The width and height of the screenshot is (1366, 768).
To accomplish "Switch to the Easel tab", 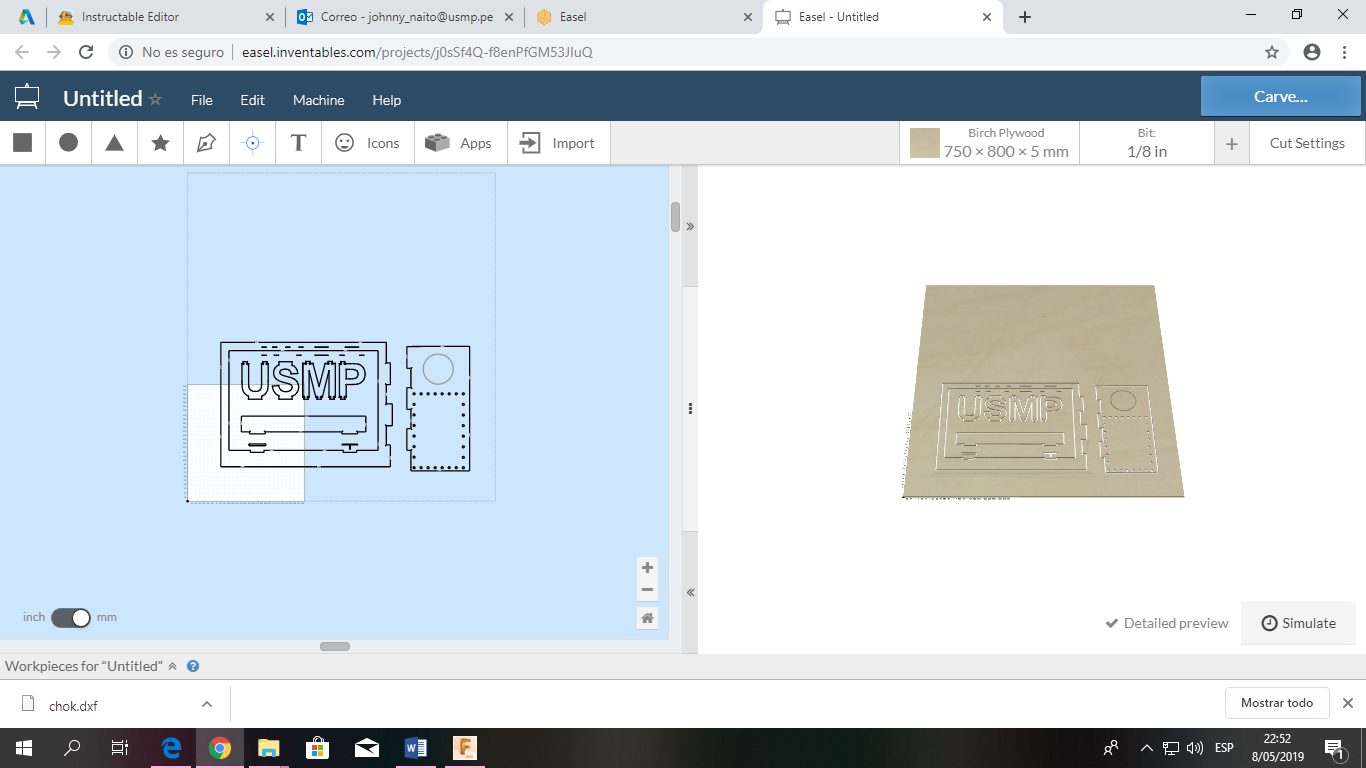I will point(643,17).
